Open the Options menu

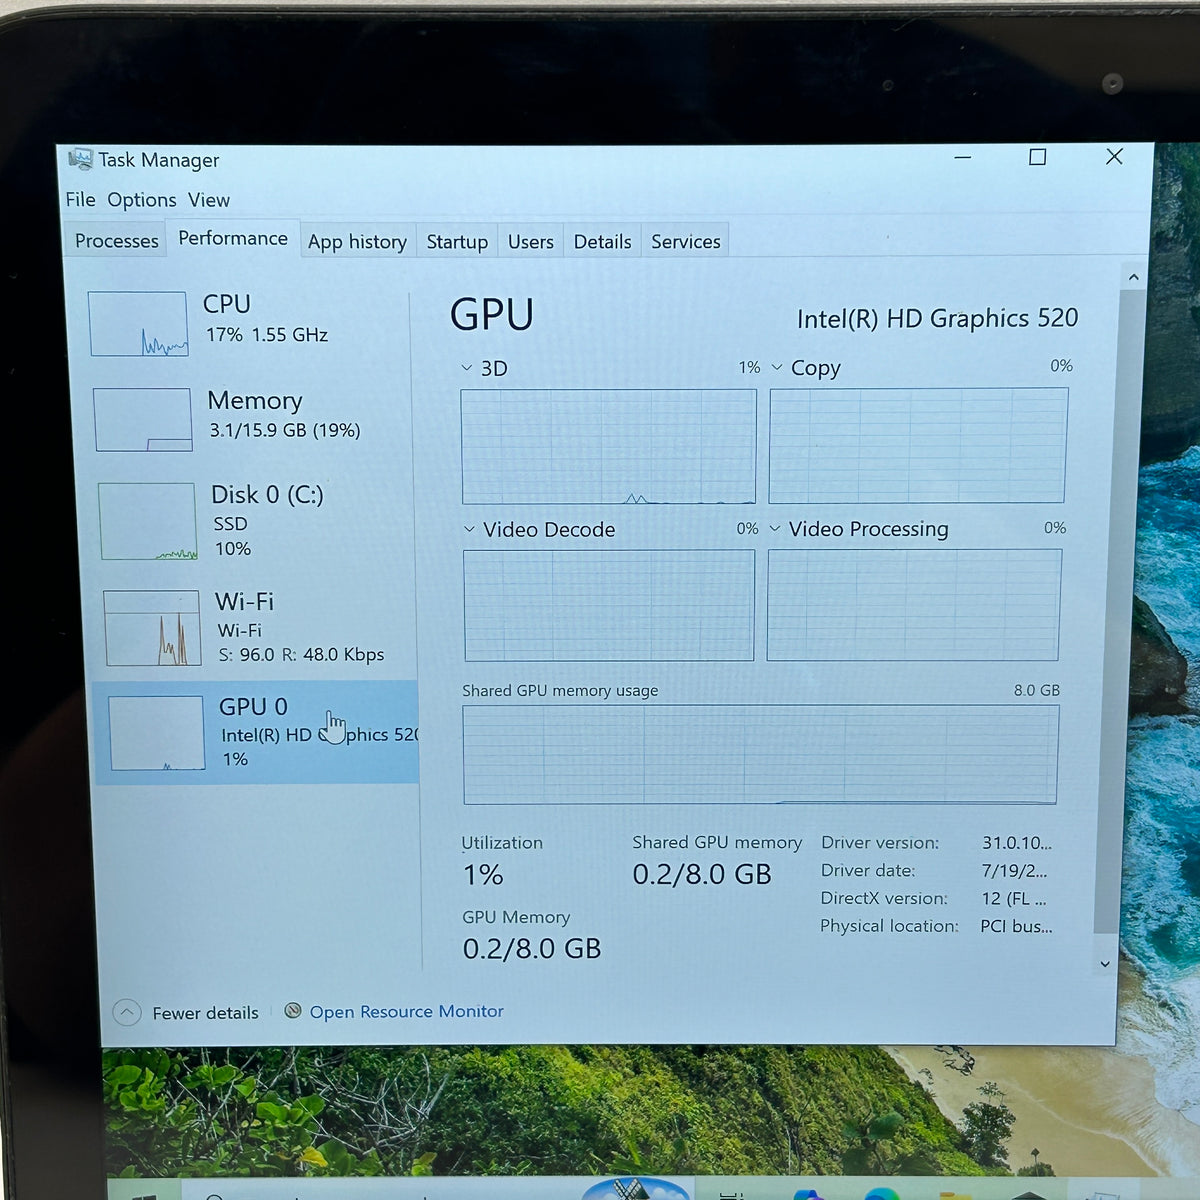click(142, 200)
